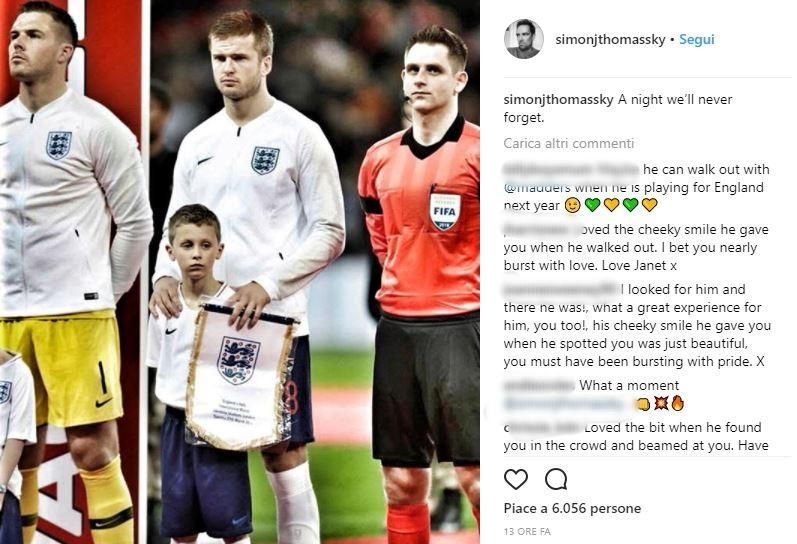The width and height of the screenshot is (797, 544).
Task: Click the blurred commenter of I looked for him
Action: [561, 290]
